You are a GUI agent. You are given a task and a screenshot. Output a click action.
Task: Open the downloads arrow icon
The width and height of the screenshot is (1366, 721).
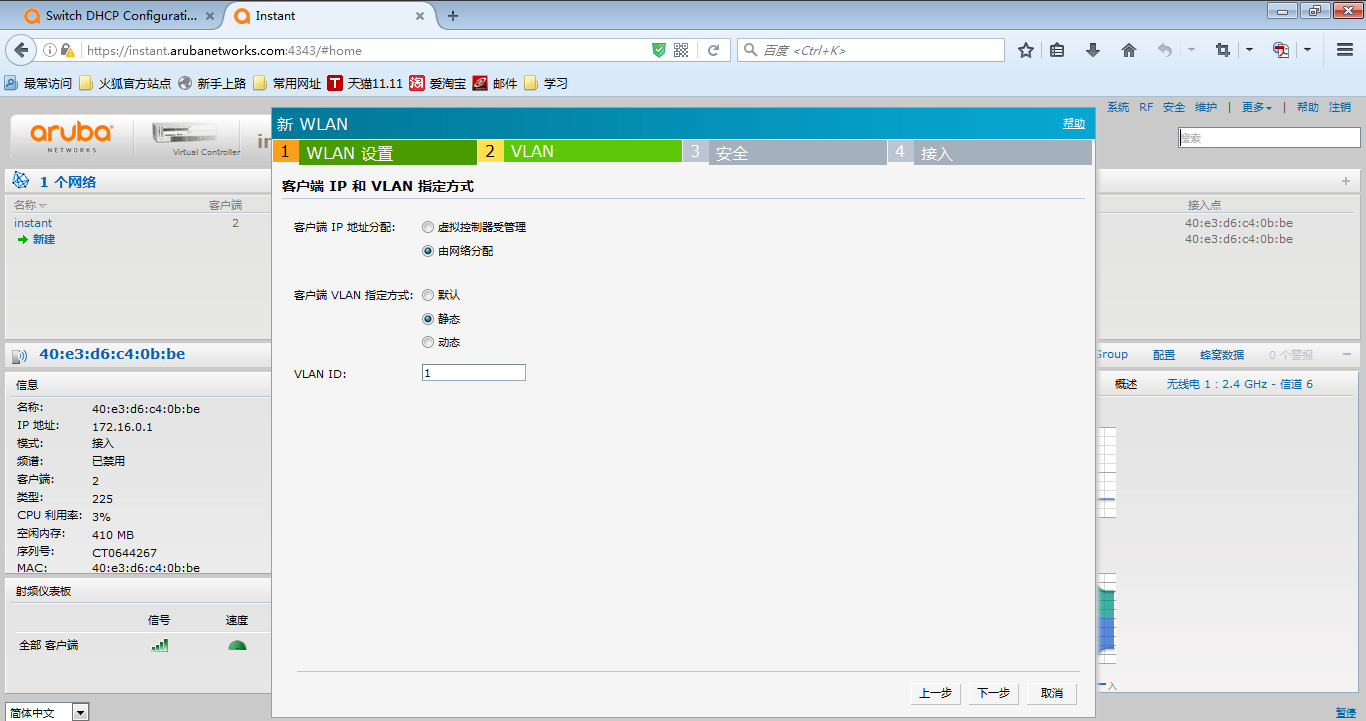click(1093, 50)
